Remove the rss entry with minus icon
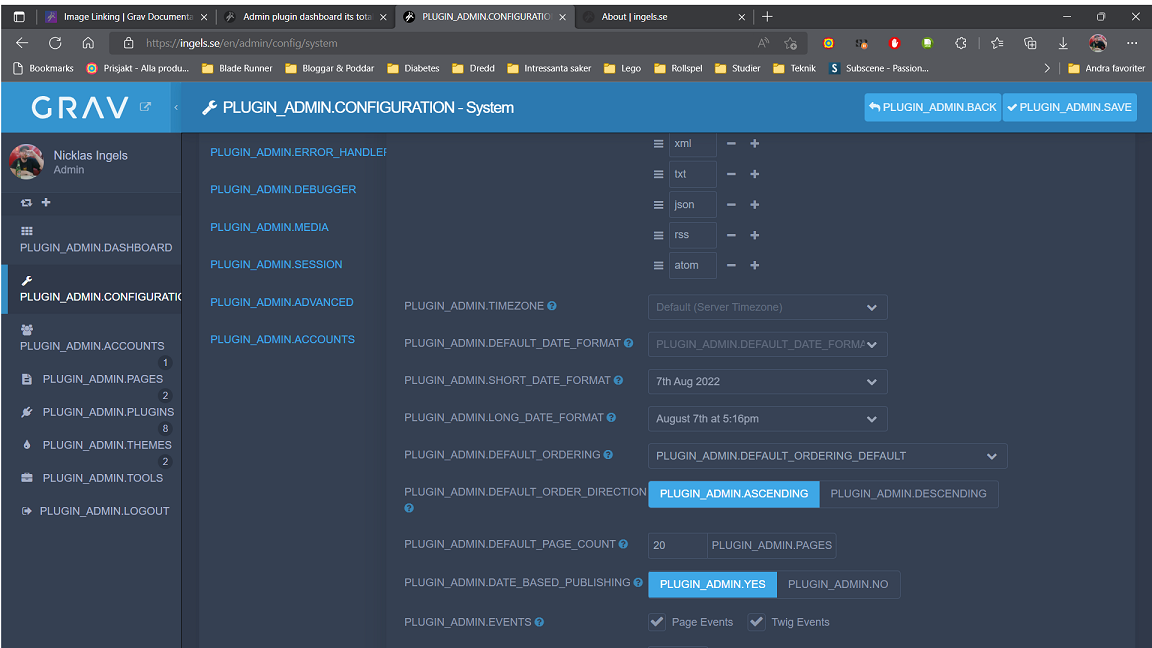Image resolution: width=1152 pixels, height=648 pixels. [731, 235]
